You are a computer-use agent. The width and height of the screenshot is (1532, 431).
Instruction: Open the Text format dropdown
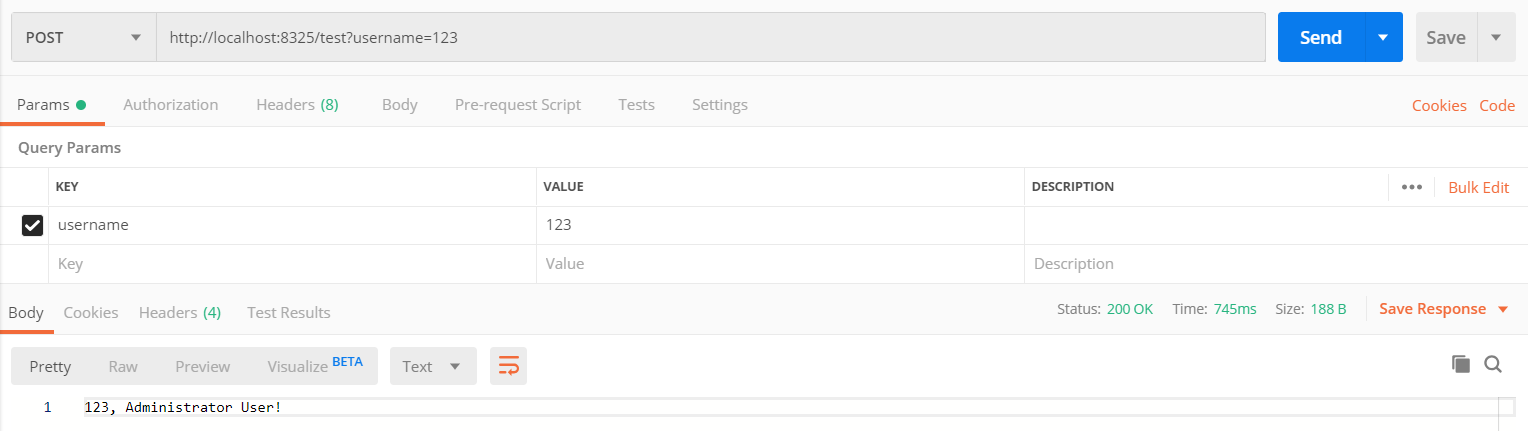coord(432,366)
